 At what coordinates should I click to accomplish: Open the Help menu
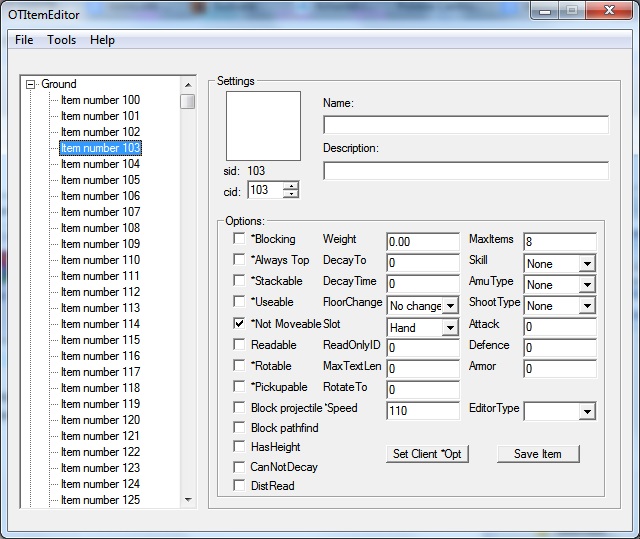[x=102, y=40]
